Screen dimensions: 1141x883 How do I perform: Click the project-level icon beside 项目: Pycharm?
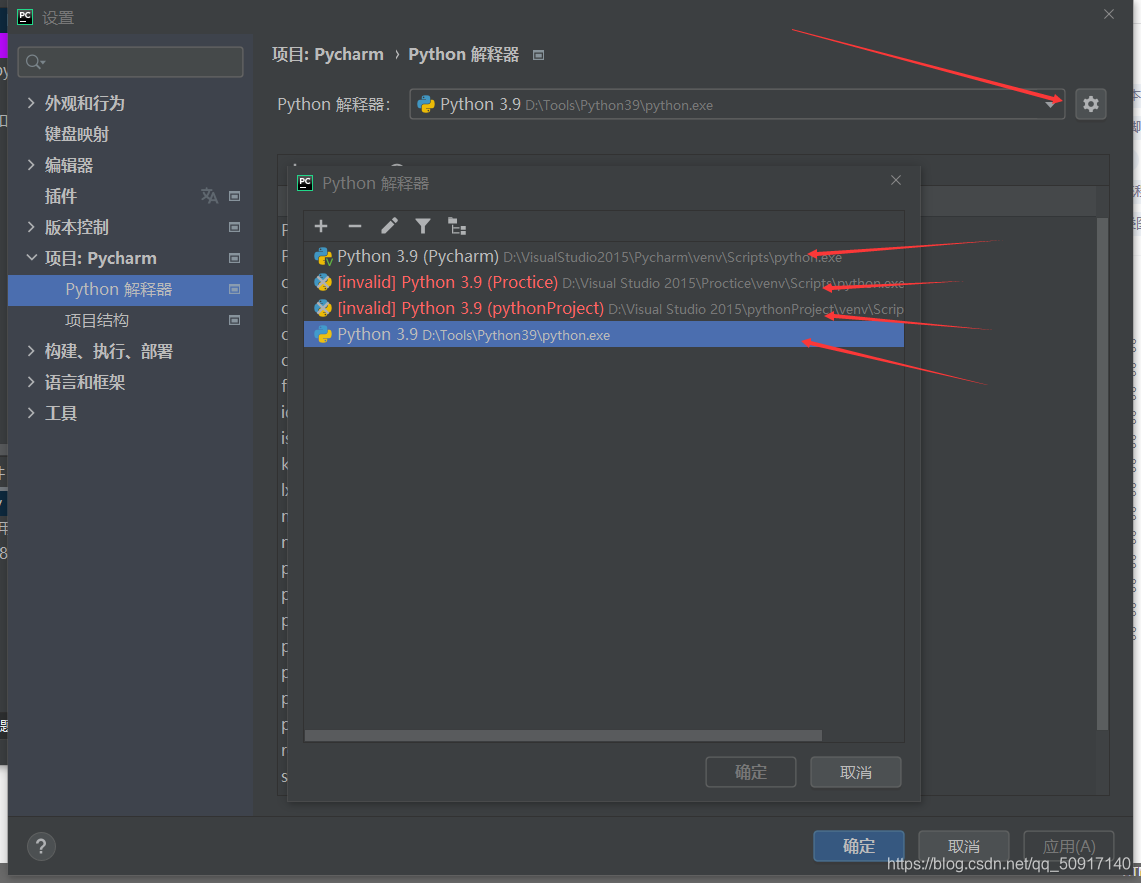click(x=234, y=258)
